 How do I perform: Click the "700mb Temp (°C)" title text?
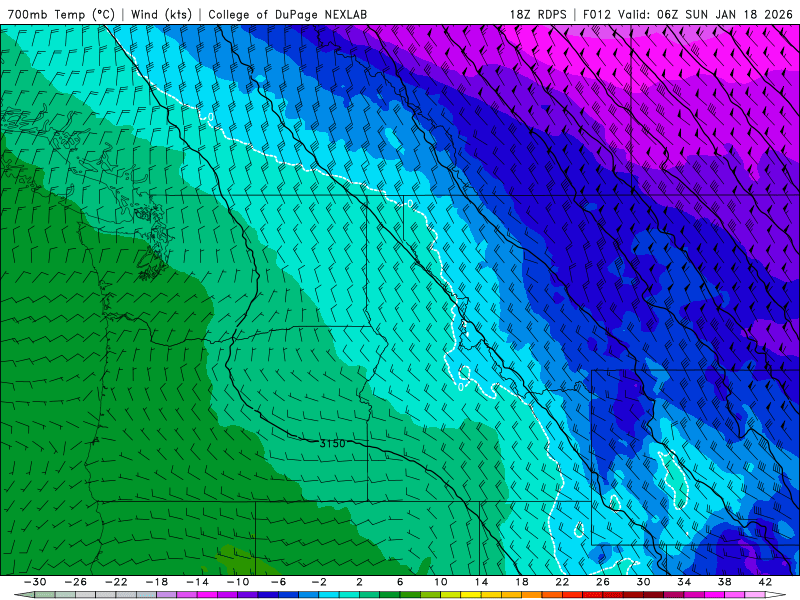point(61,14)
